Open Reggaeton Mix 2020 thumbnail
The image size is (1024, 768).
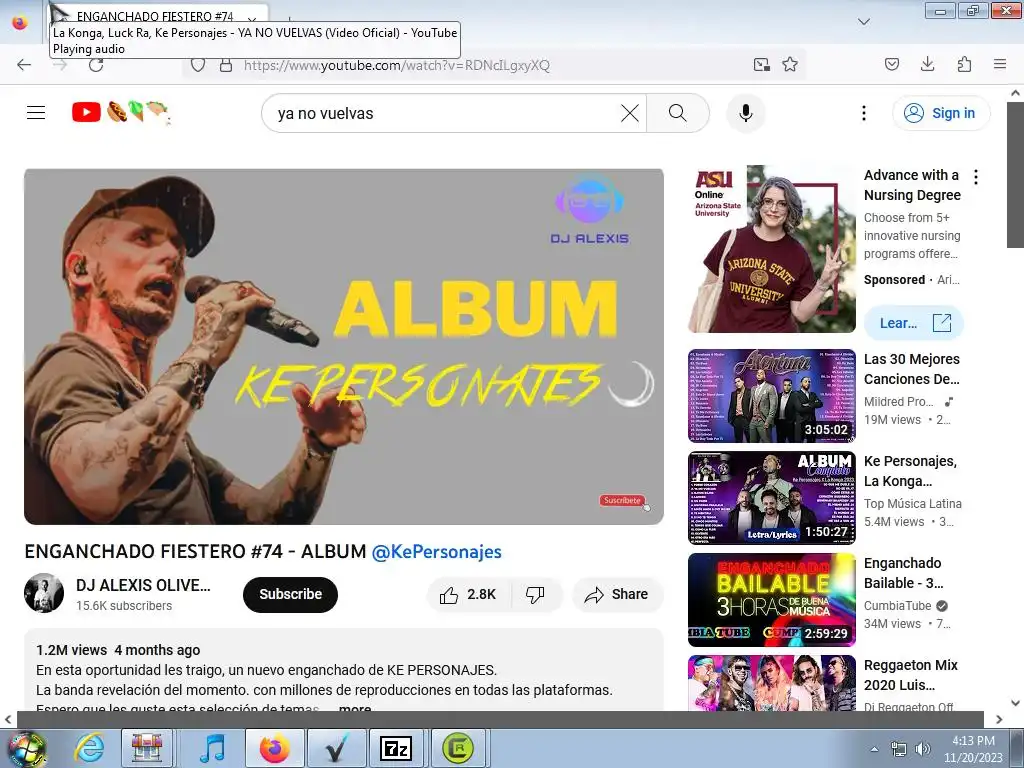pyautogui.click(x=772, y=682)
